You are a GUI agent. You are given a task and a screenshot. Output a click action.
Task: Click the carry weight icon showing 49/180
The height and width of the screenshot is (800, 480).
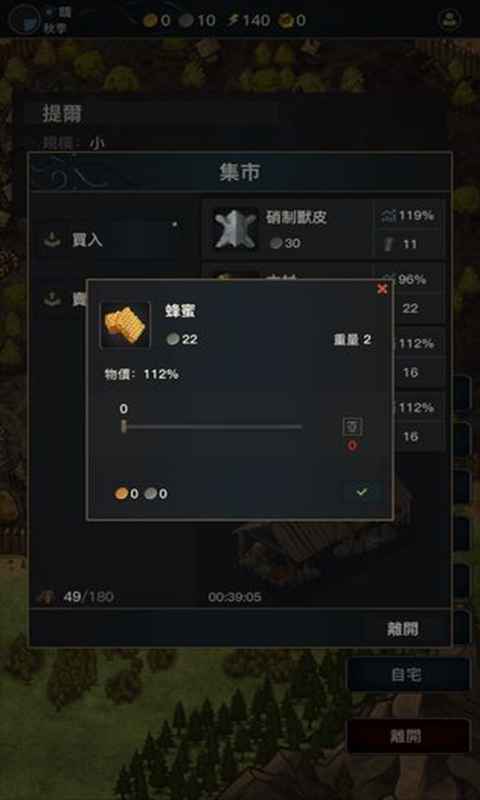click(x=47, y=596)
